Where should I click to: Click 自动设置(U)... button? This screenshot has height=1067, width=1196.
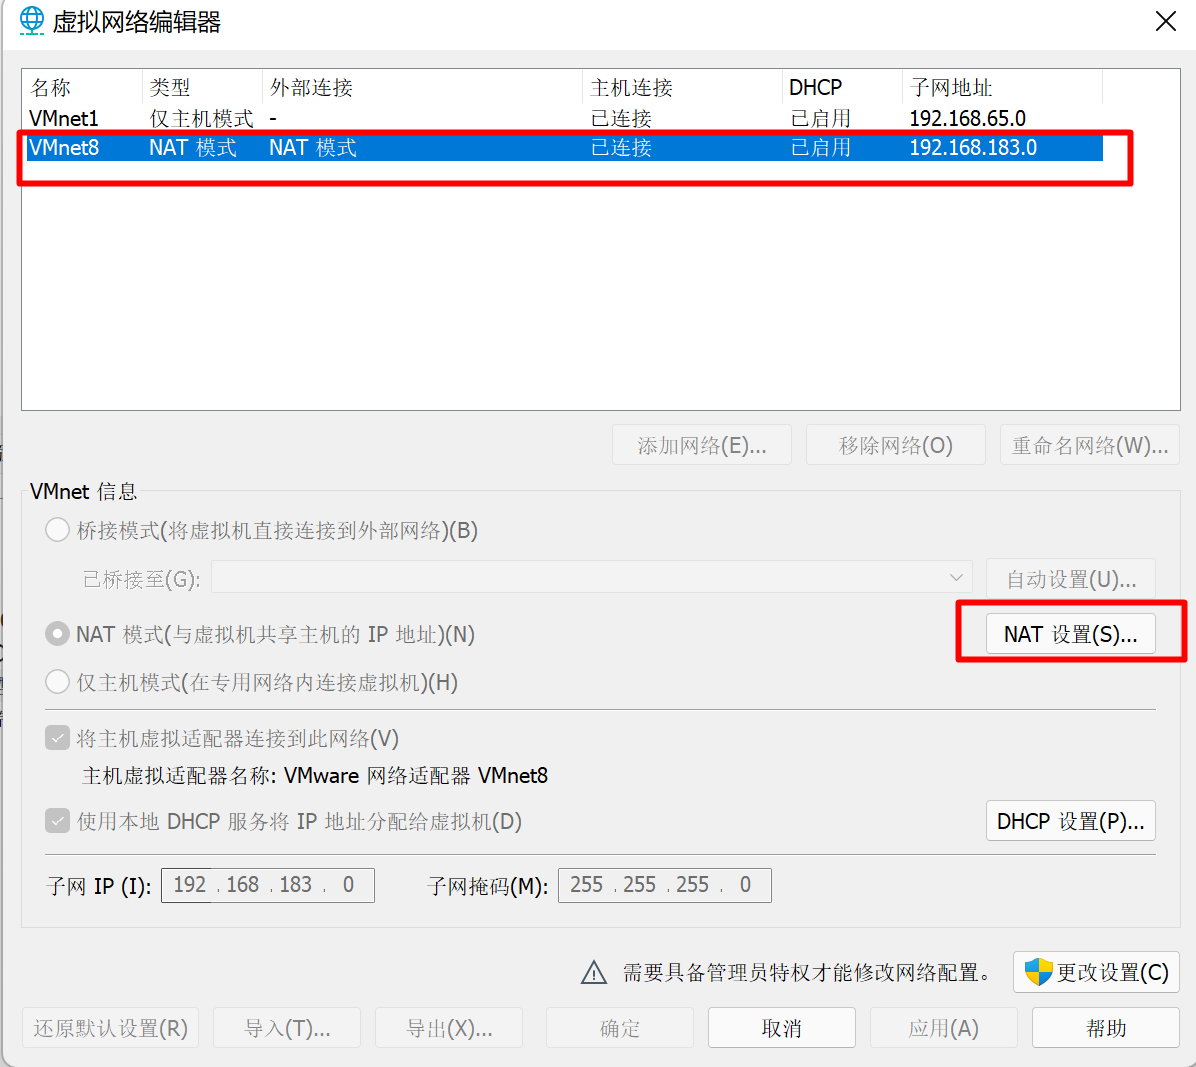click(x=1071, y=579)
